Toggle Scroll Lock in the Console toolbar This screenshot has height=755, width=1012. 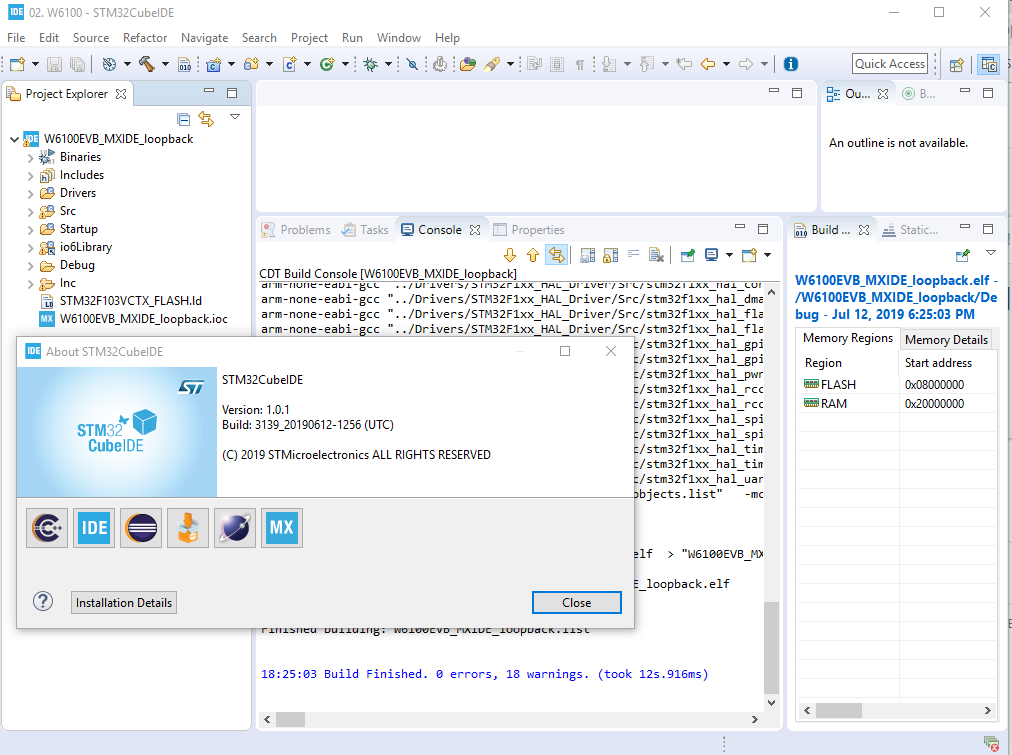click(x=609, y=256)
